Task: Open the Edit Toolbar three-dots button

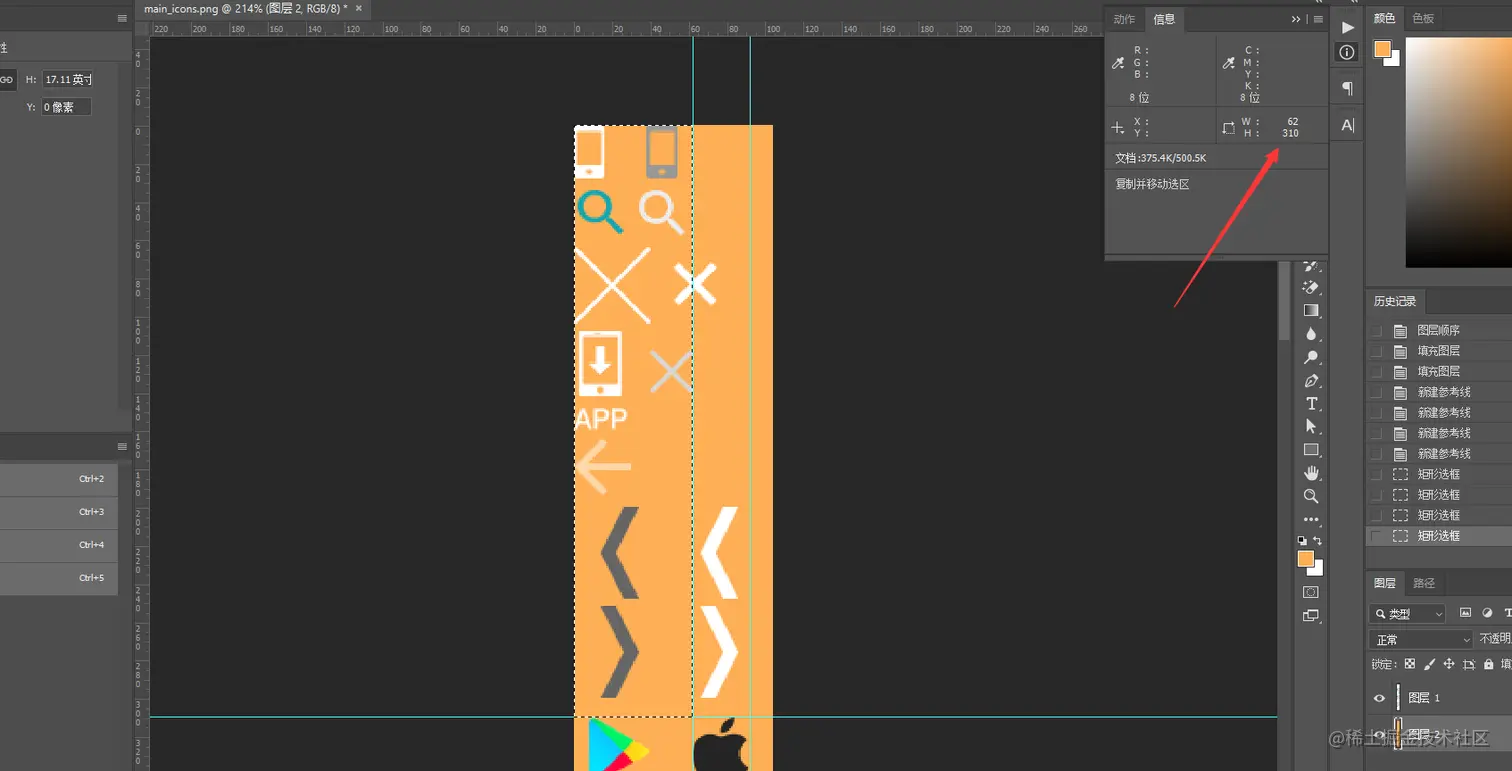Action: tap(1311, 519)
